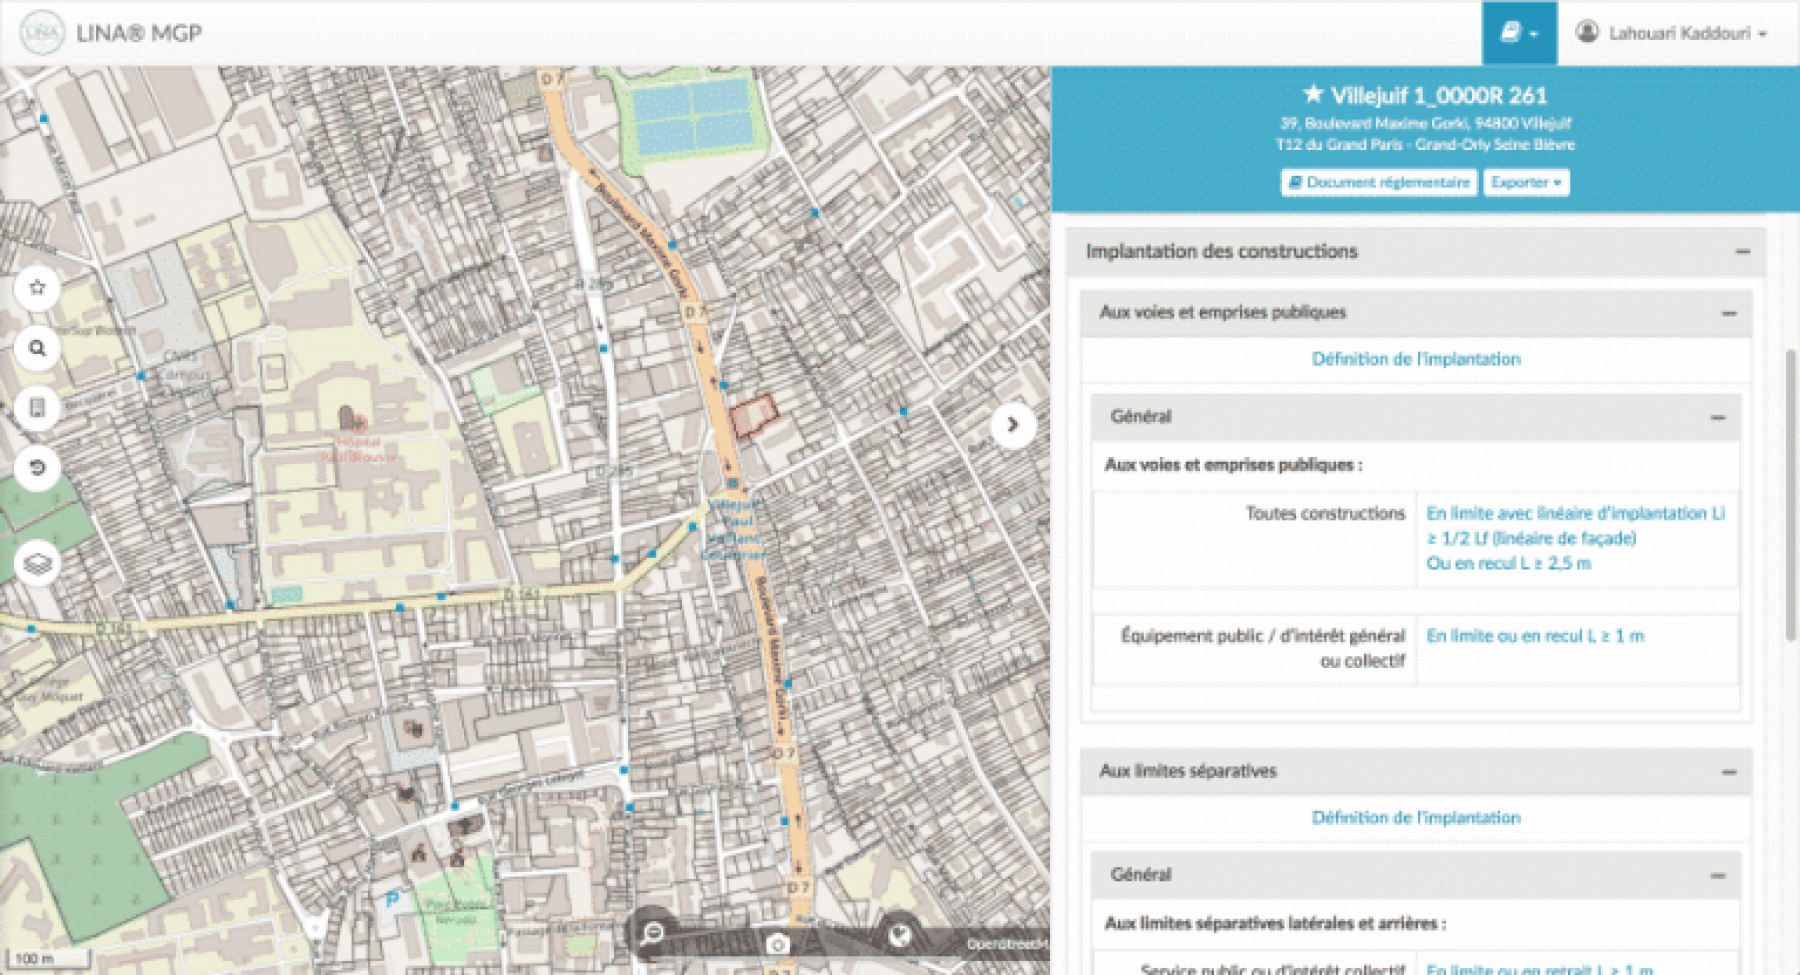Open the document book dropdown in header
The height and width of the screenshot is (975, 1800).
tap(1519, 33)
